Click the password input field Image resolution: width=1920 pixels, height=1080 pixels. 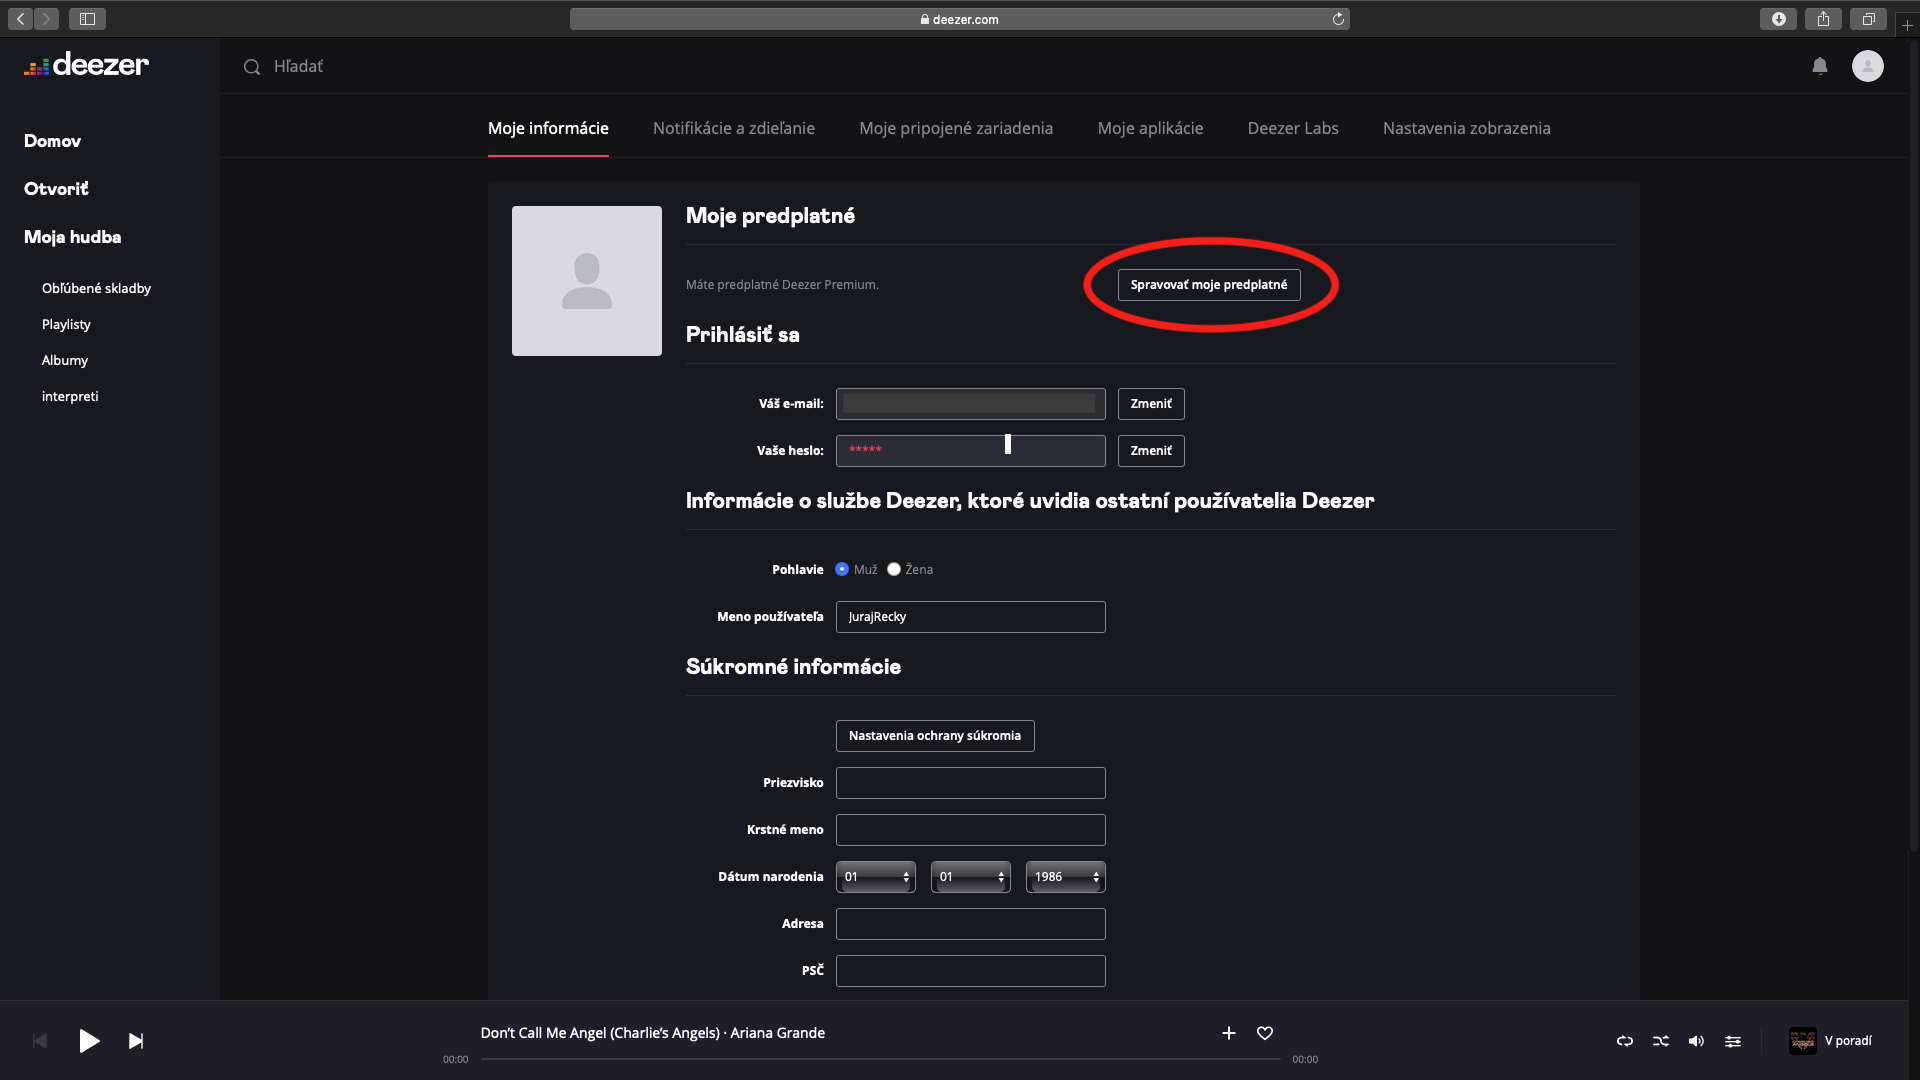pyautogui.click(x=971, y=451)
